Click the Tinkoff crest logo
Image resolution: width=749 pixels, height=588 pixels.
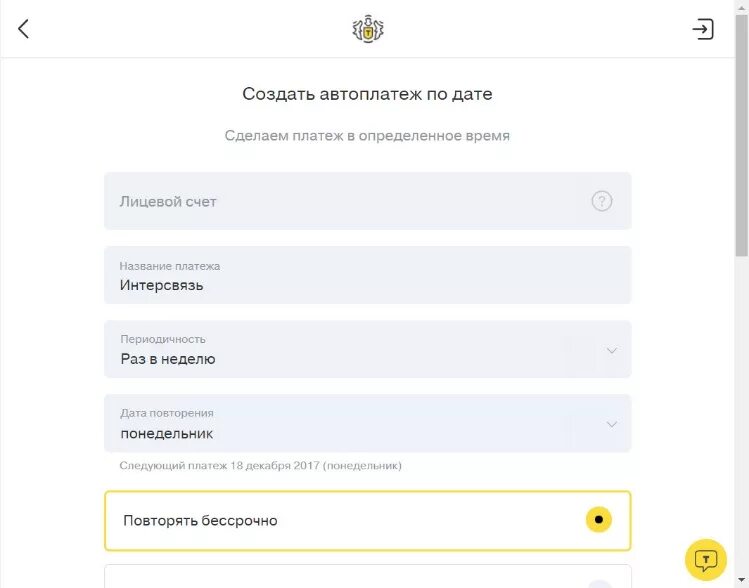[x=368, y=29]
